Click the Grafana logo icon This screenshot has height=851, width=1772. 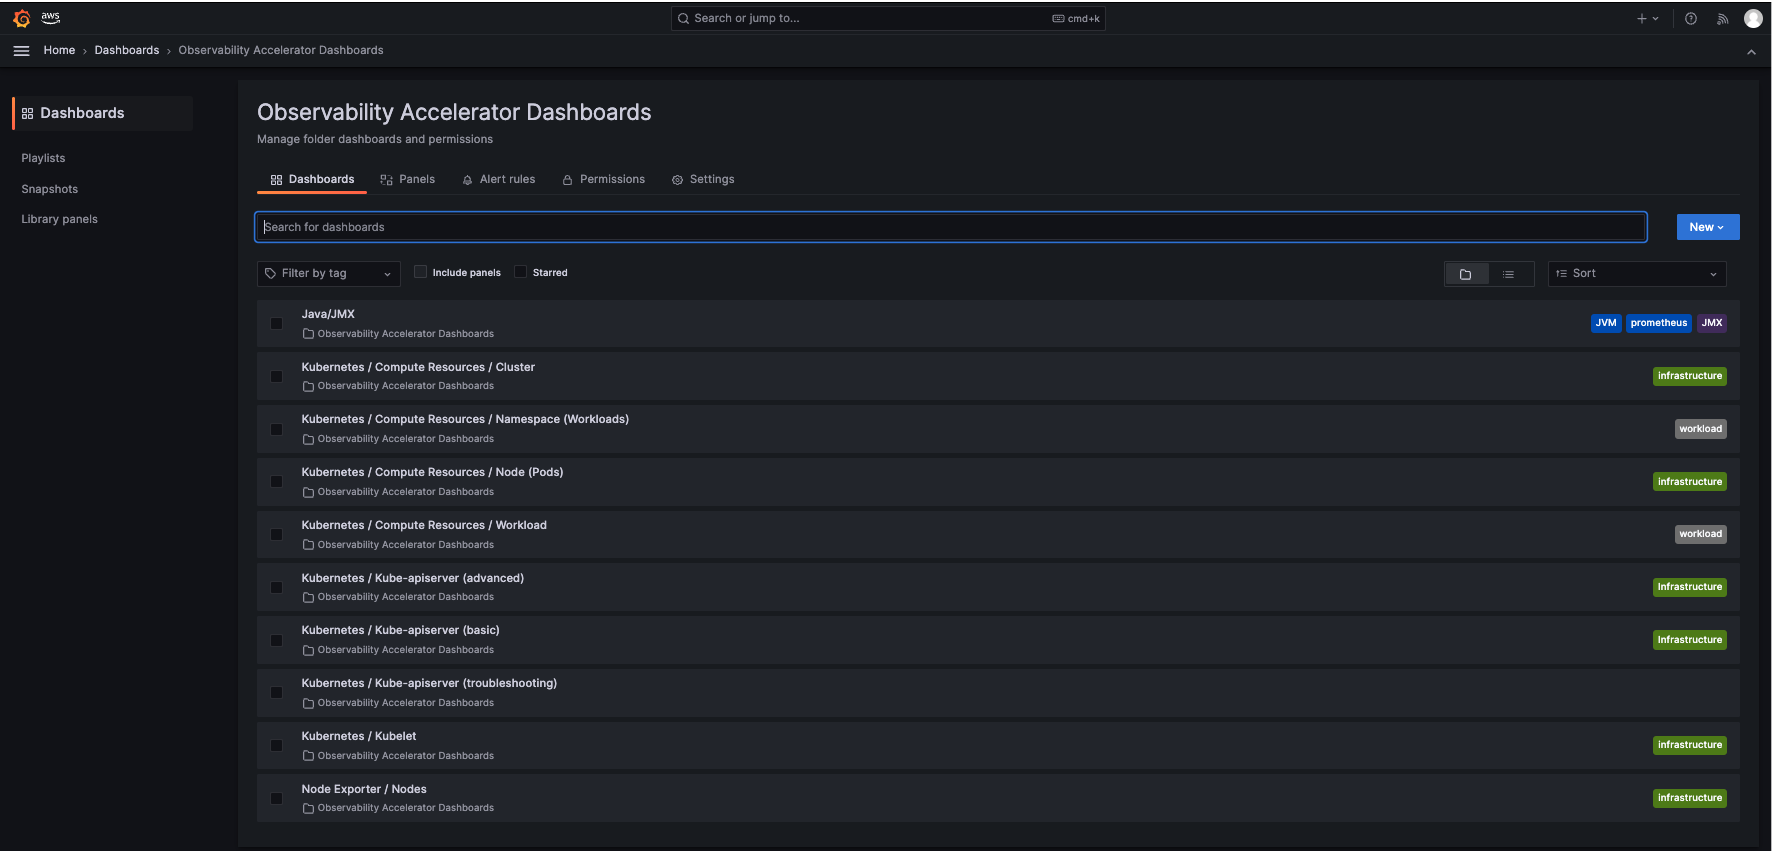[x=22, y=18]
